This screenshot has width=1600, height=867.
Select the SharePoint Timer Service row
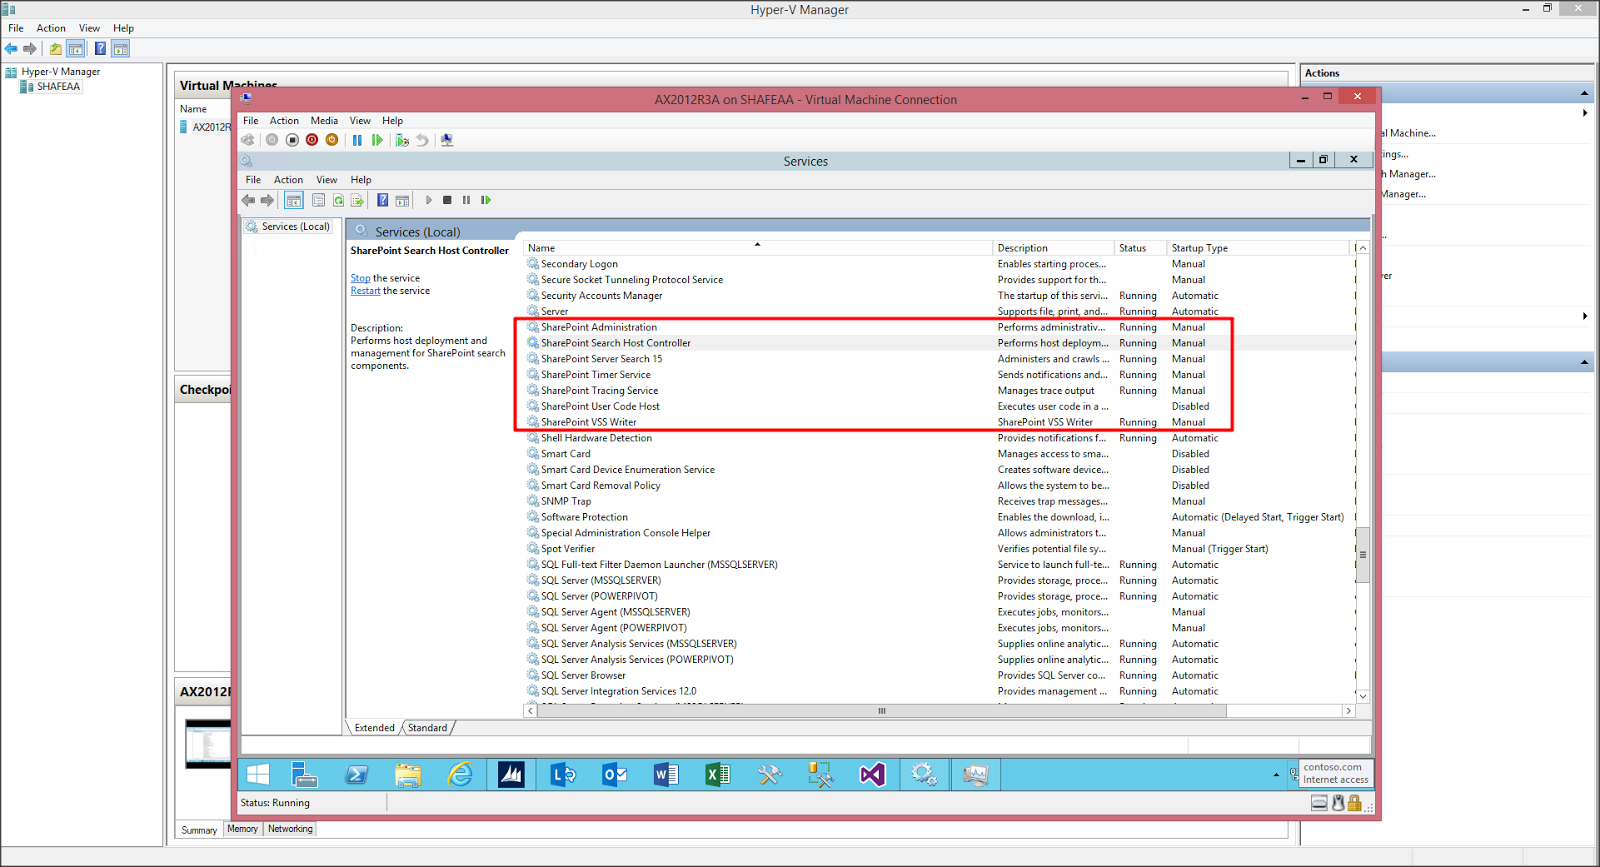pyautogui.click(x=940, y=375)
